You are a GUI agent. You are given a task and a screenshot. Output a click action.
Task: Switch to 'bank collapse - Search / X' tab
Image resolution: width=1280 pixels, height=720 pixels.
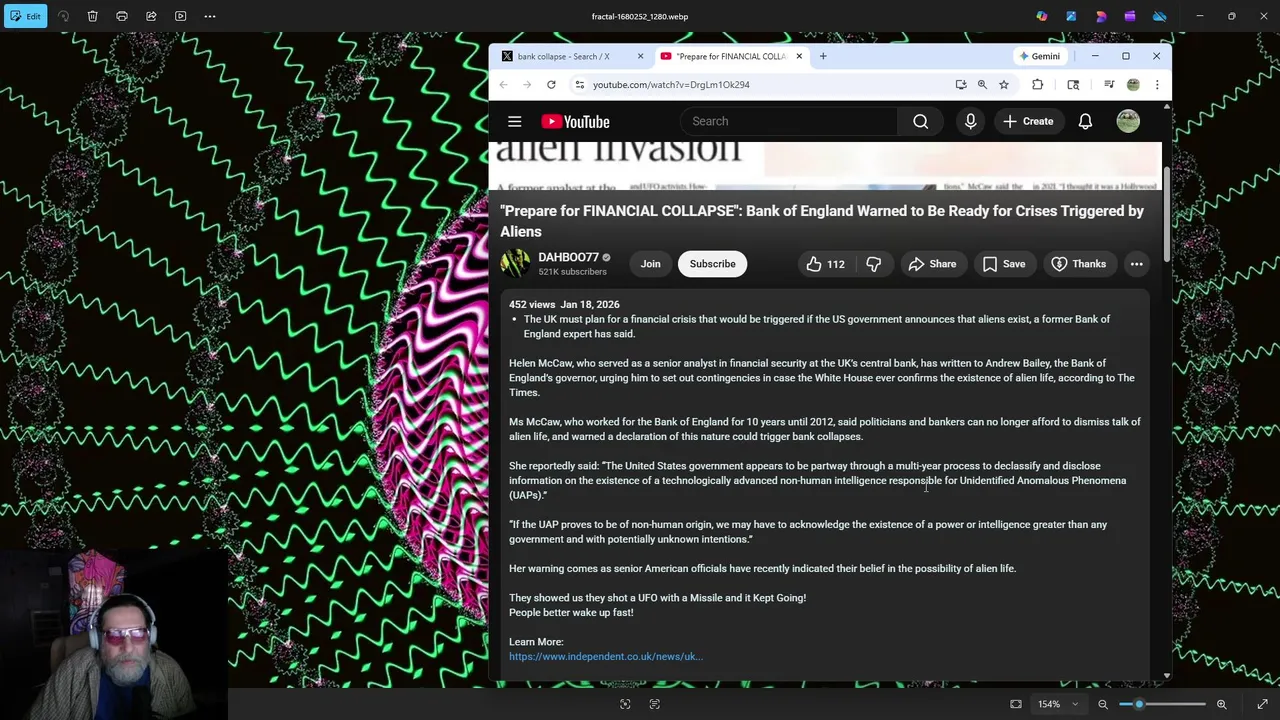click(563, 56)
